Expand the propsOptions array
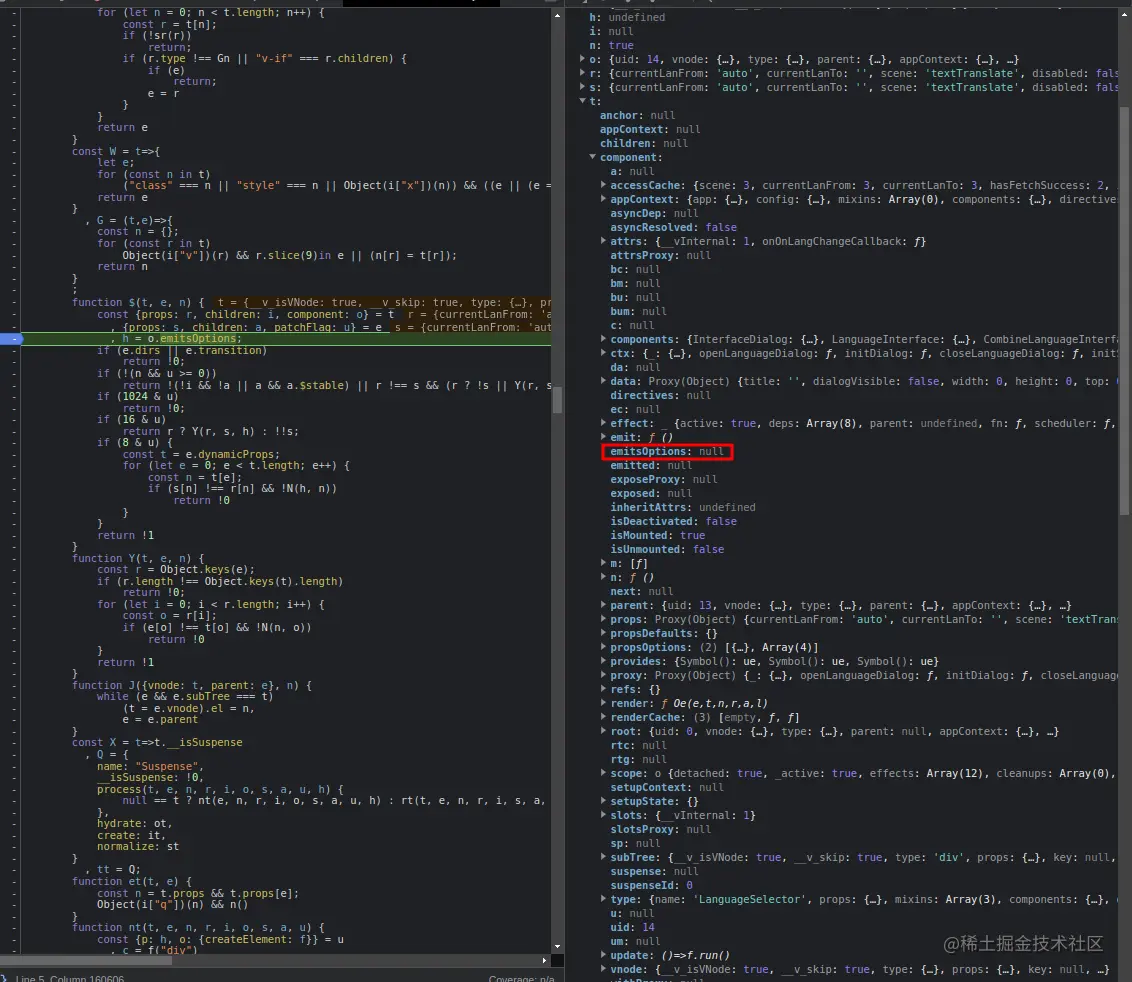The height and width of the screenshot is (982, 1132). [x=604, y=648]
